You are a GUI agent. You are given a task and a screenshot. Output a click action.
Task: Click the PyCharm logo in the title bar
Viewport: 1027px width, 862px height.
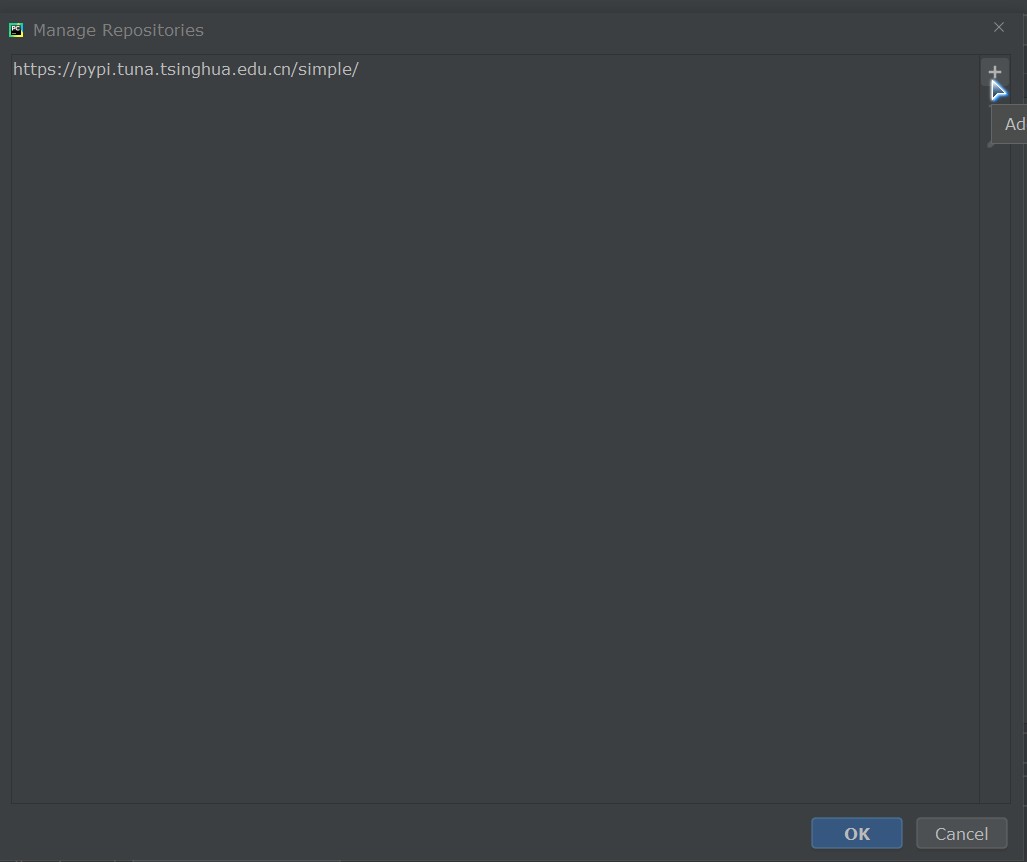tap(16, 30)
